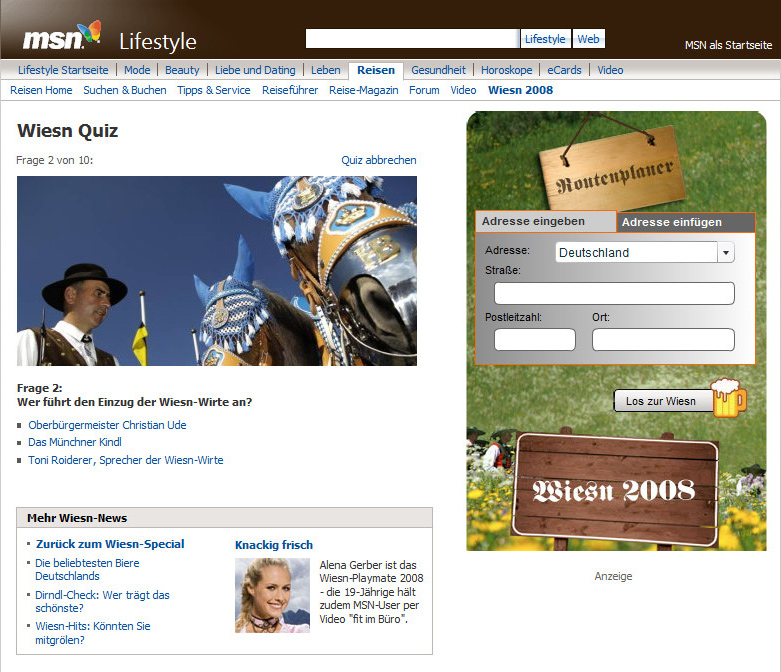The image size is (781, 672).
Task: Choose answer Toni Roiderer, Sprecher der Wiesn-Wirte
Action: (126, 460)
